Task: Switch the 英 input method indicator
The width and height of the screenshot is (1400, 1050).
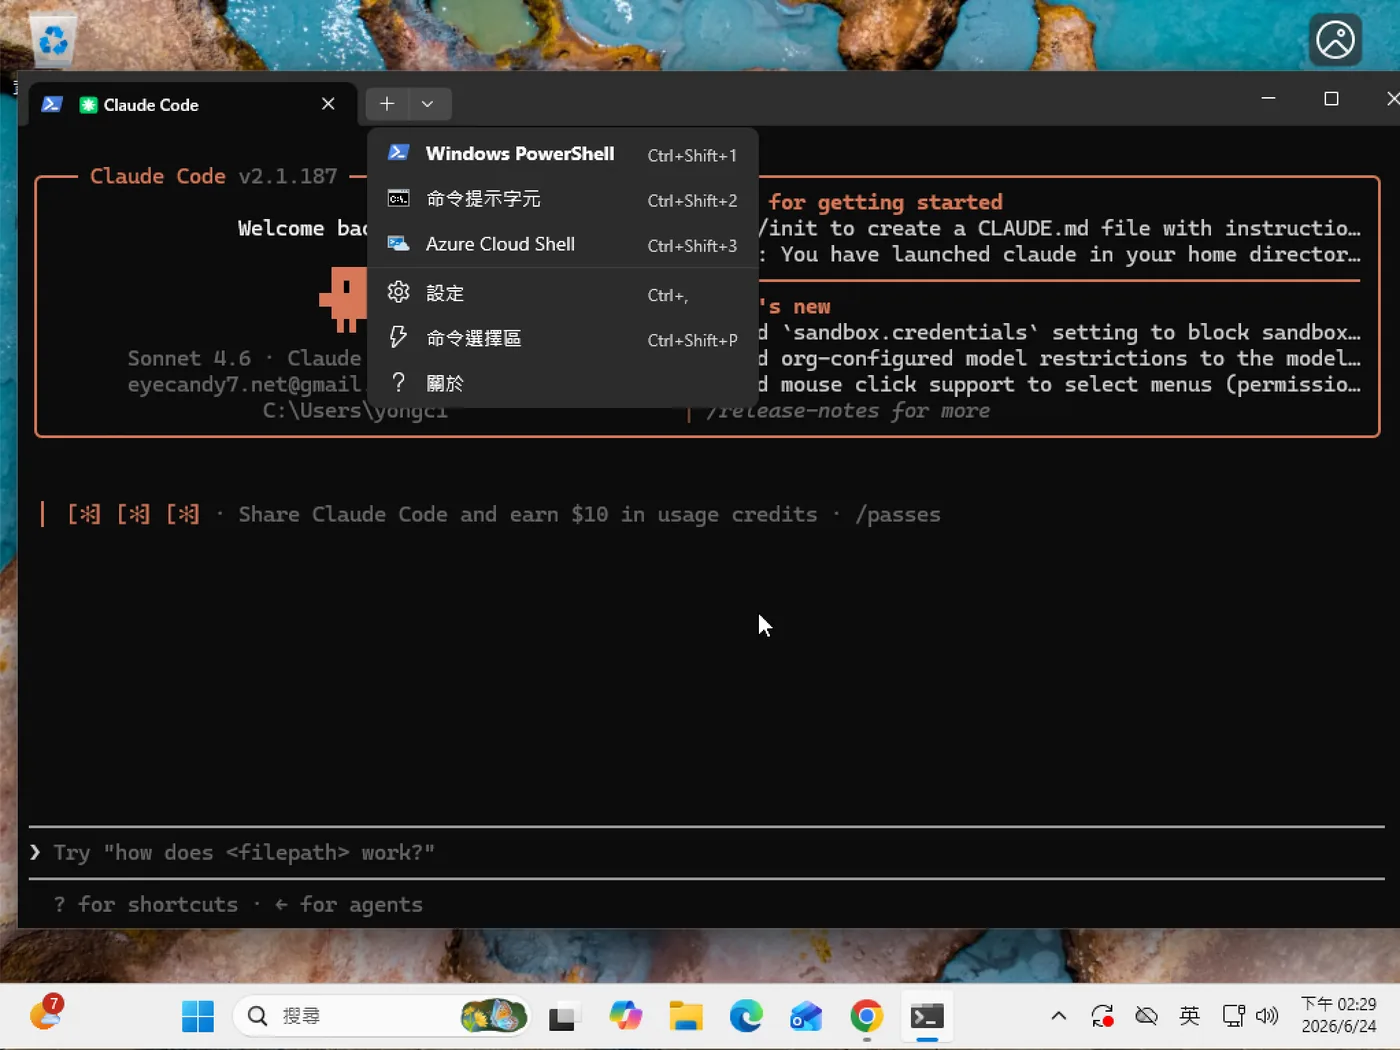Action: click(x=1190, y=1016)
